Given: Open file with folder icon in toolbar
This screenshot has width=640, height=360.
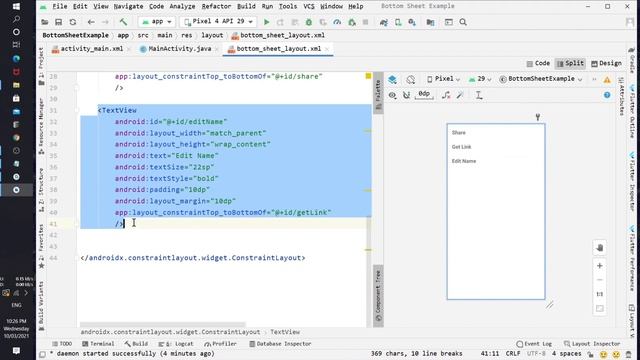Looking at the screenshot, I should pos(45,22).
